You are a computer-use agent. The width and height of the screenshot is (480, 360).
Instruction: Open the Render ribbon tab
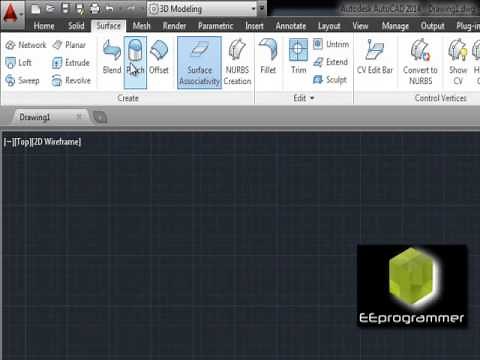point(174,26)
